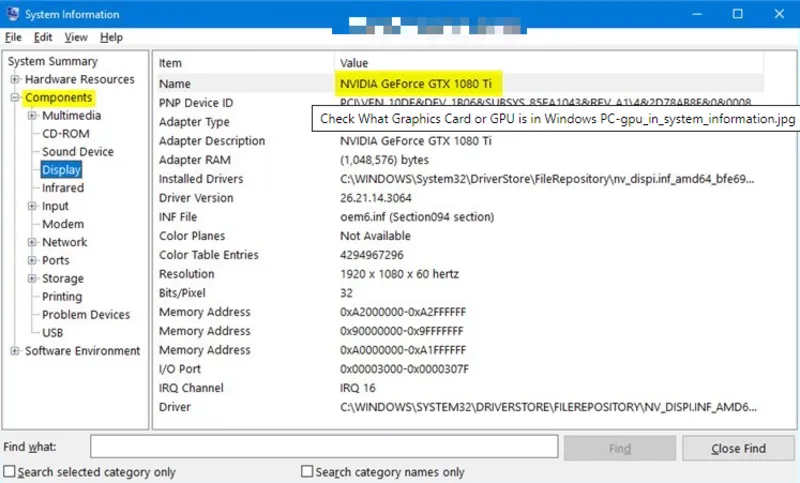The width and height of the screenshot is (800, 483).
Task: Select the Modem category
Action: coord(63,224)
